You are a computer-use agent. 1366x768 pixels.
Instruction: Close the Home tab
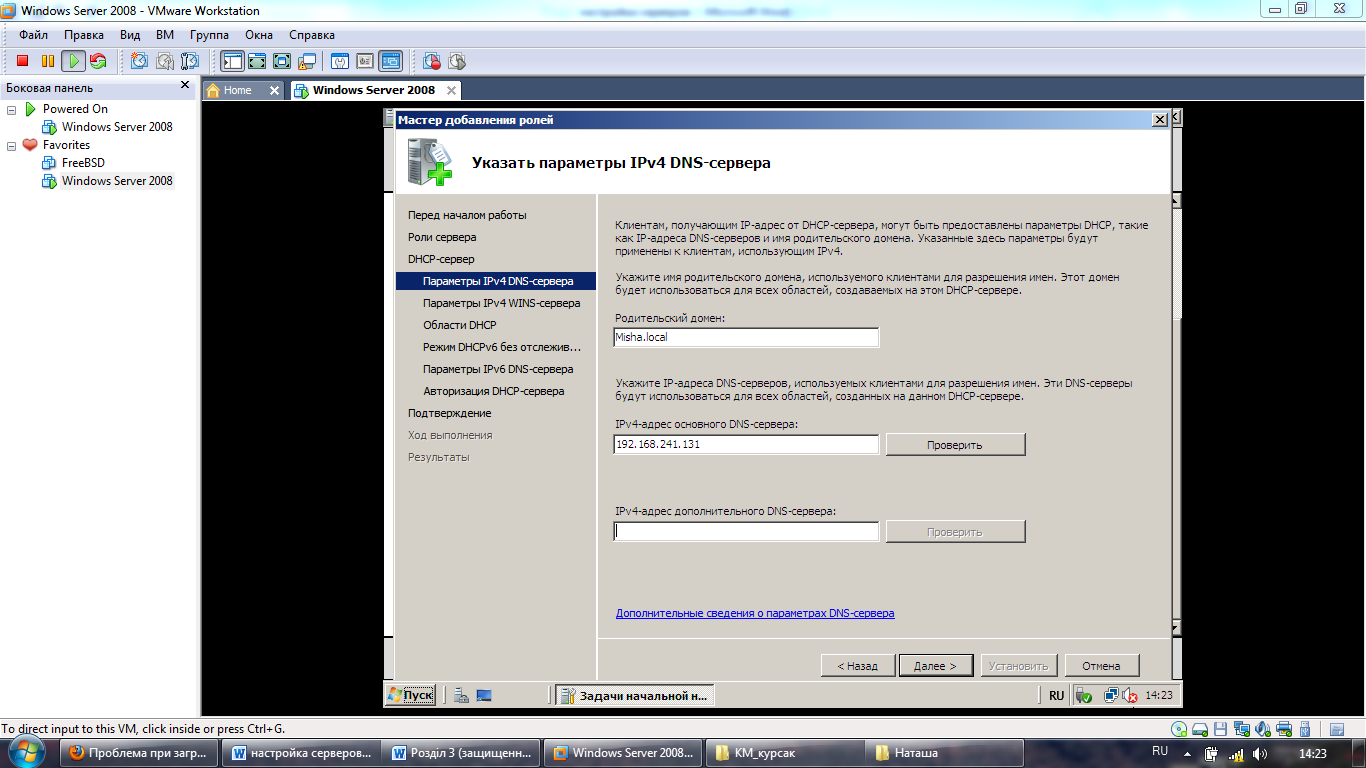tap(275, 90)
